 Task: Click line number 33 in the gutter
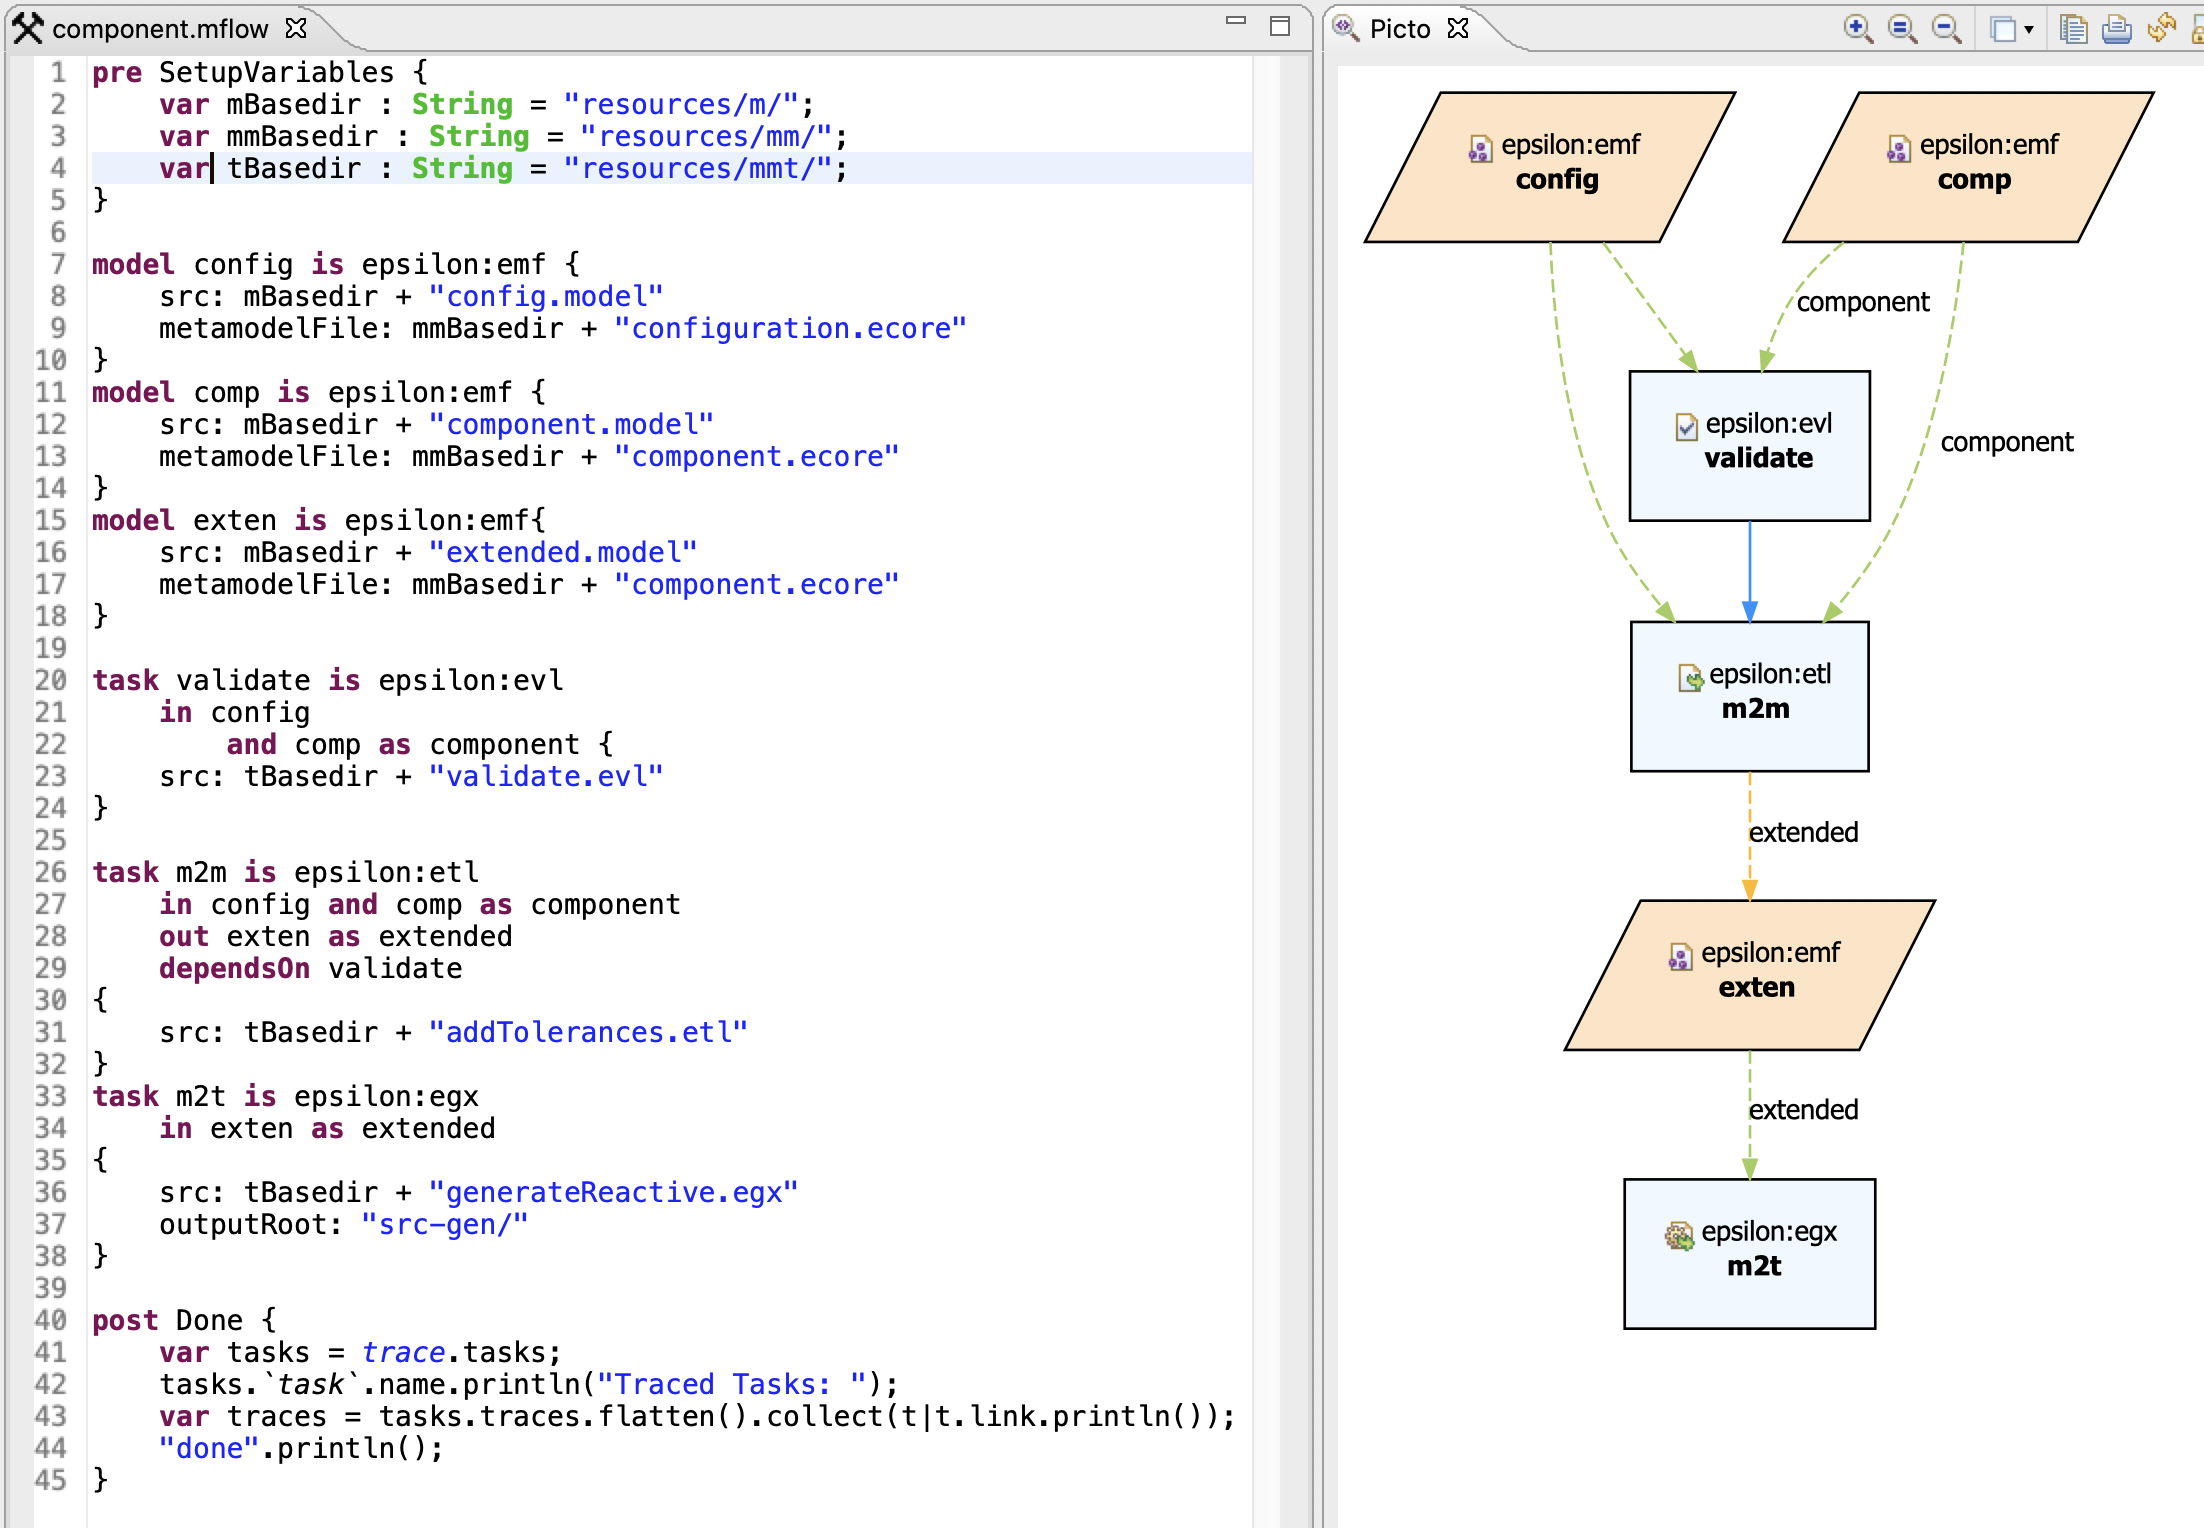[x=51, y=1096]
